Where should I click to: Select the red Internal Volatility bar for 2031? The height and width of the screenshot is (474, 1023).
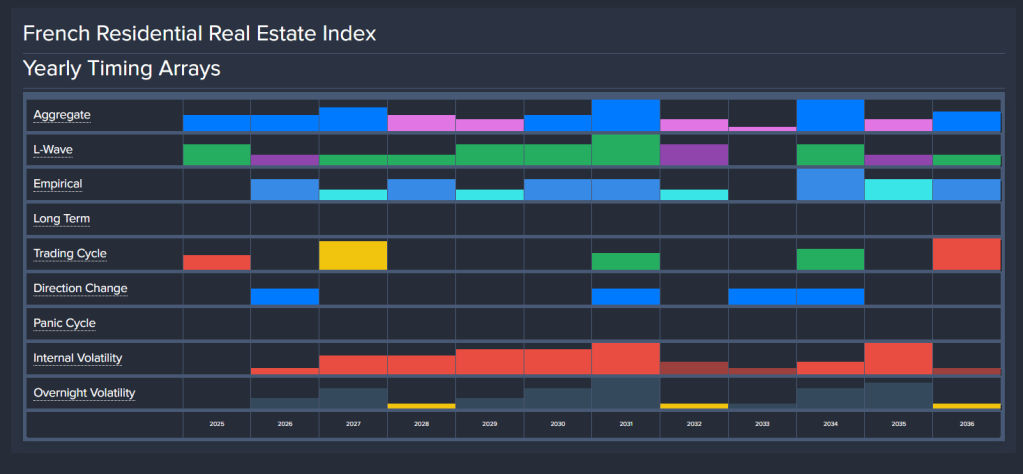pyautogui.click(x=626, y=359)
